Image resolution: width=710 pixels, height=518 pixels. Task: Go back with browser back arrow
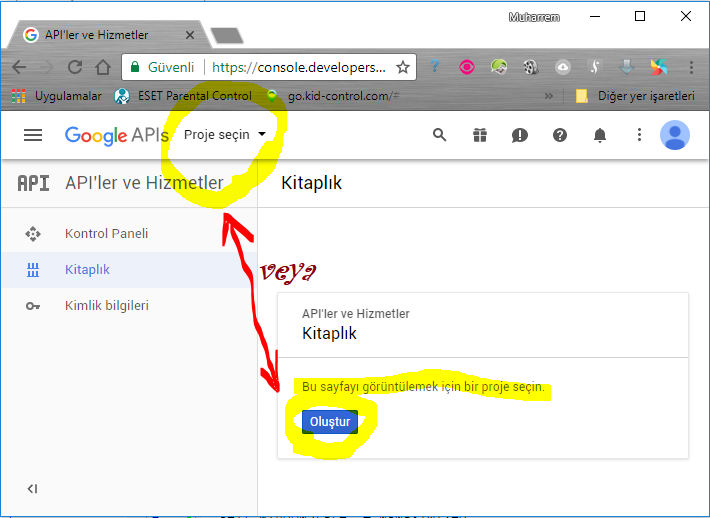pyautogui.click(x=19, y=67)
